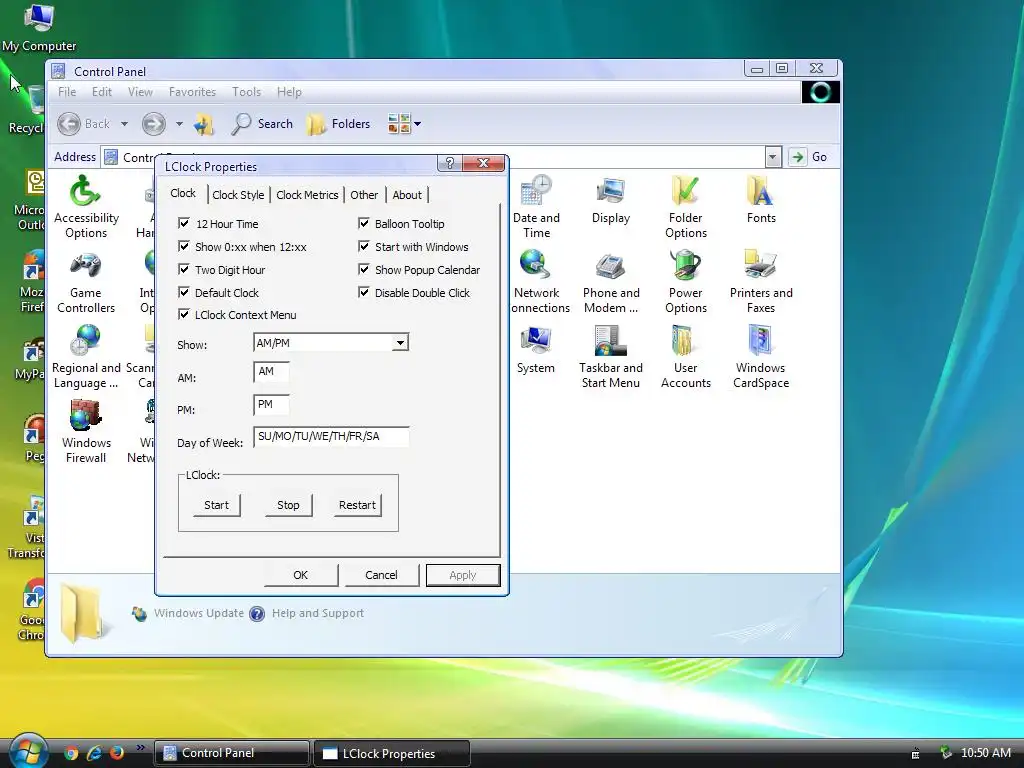Switch to Clock Metrics tab
Screen dimensions: 1024x768
click(307, 195)
